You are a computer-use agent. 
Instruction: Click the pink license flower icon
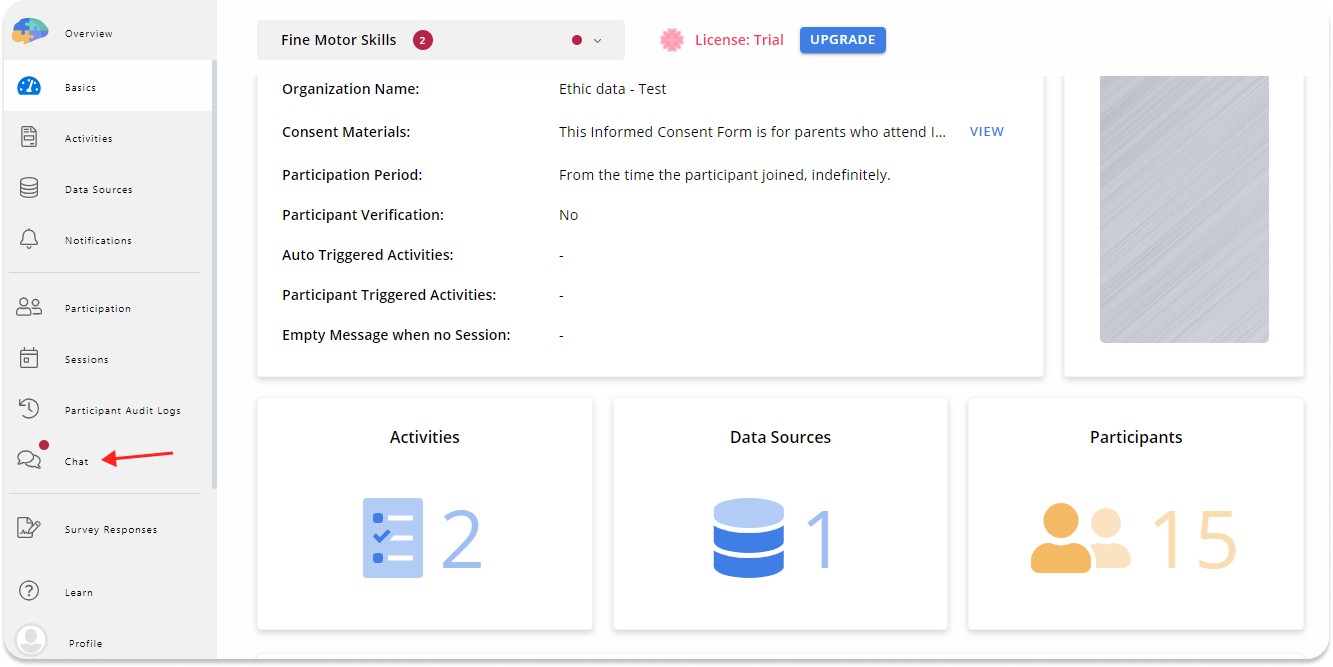[x=670, y=39]
